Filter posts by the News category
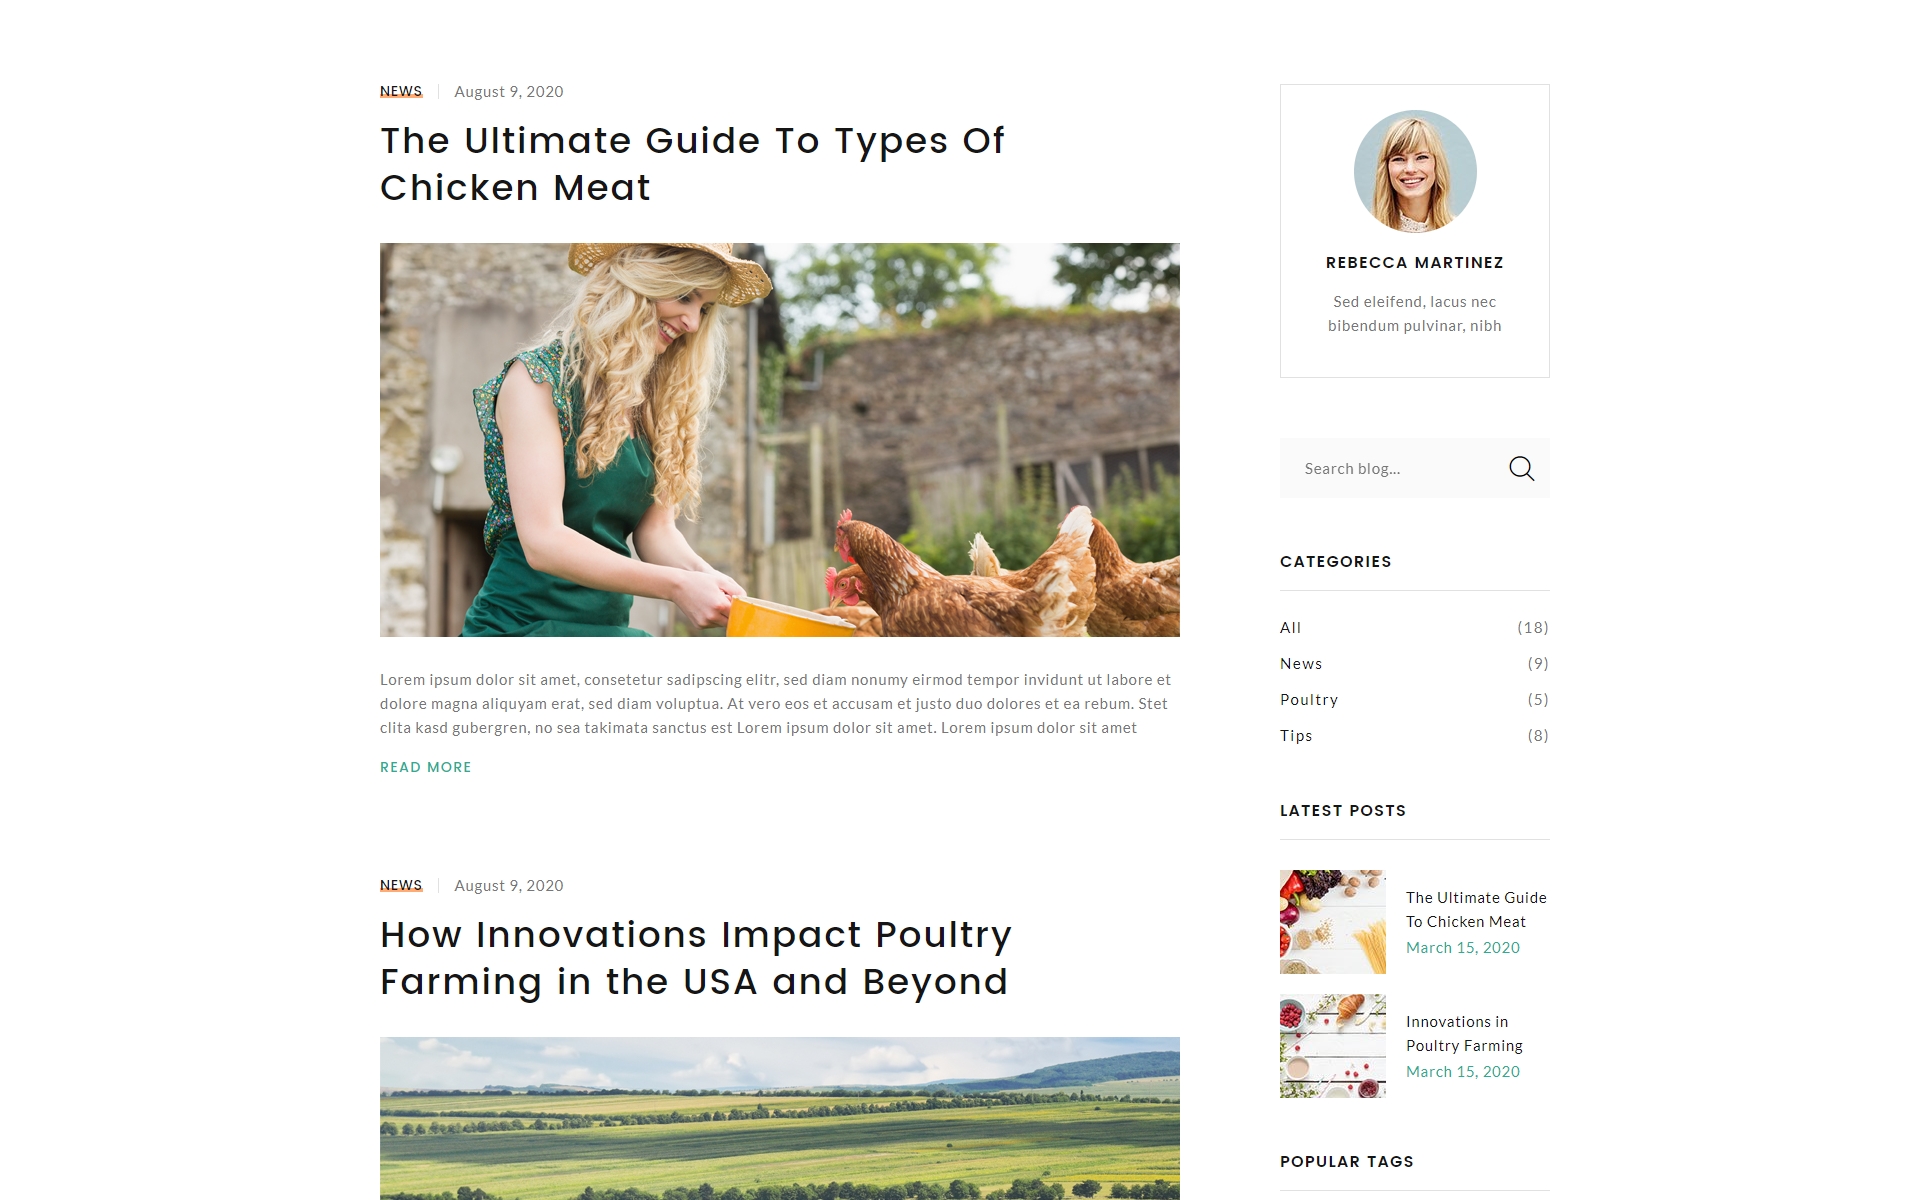The height and width of the screenshot is (1200, 1930). (1414, 664)
